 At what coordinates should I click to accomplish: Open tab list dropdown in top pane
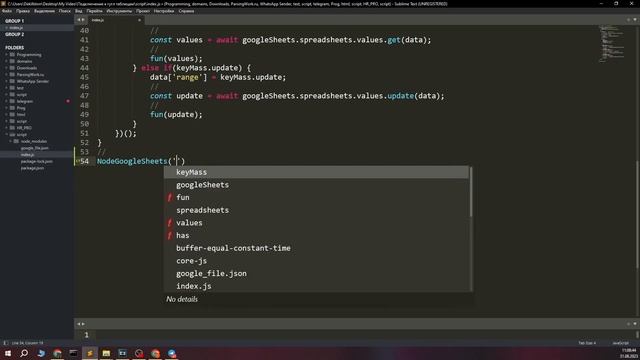point(635,20)
